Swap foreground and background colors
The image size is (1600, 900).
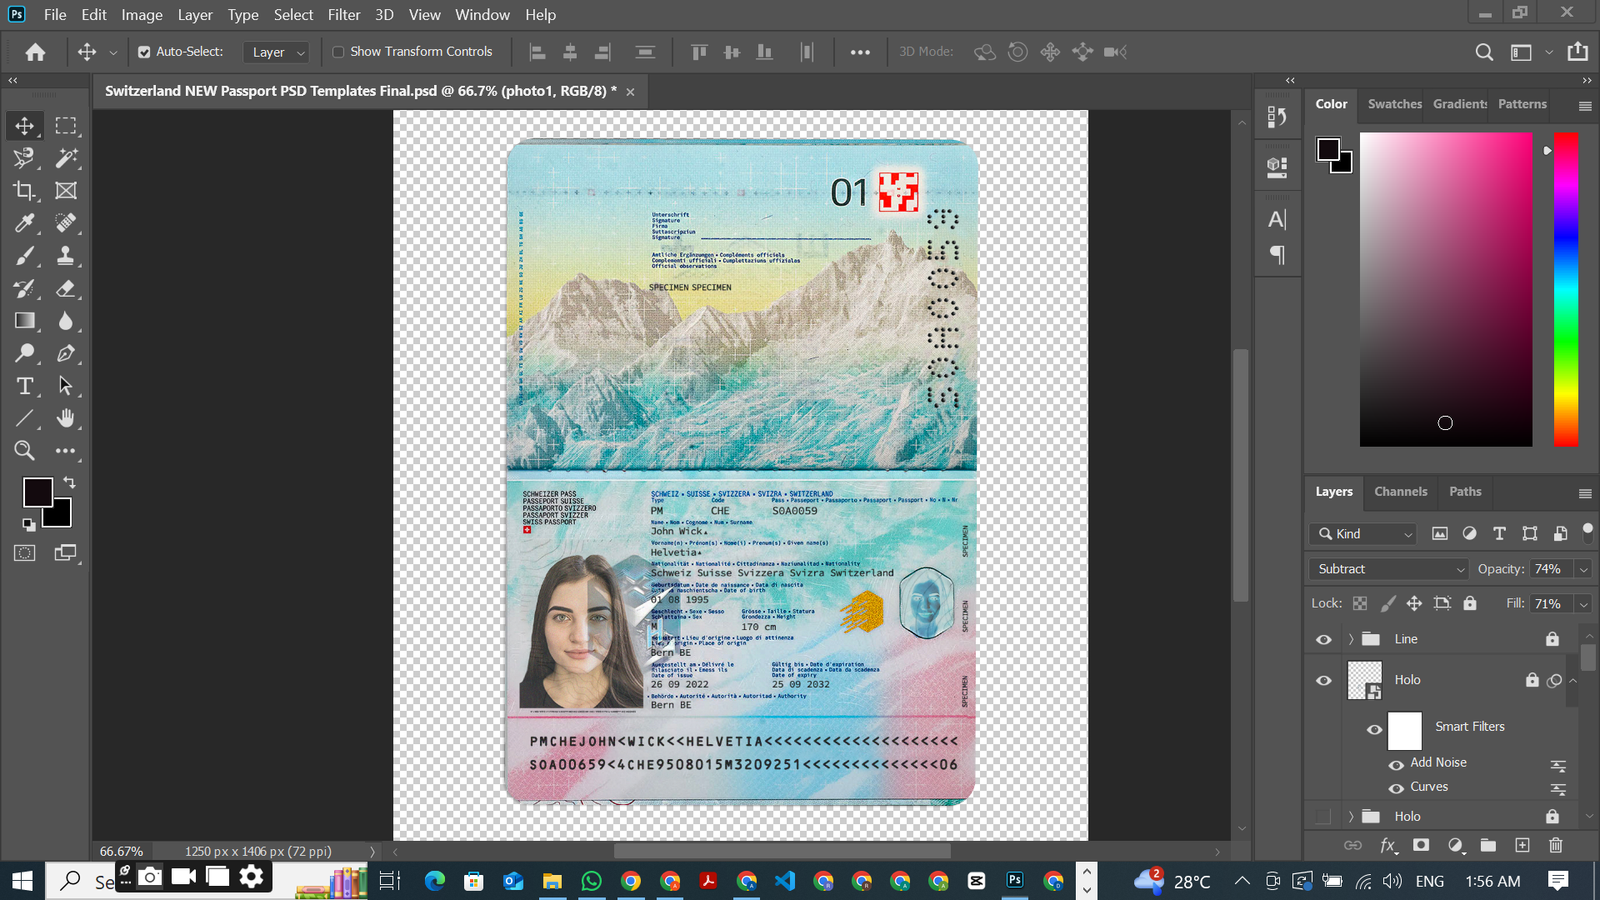click(x=69, y=483)
